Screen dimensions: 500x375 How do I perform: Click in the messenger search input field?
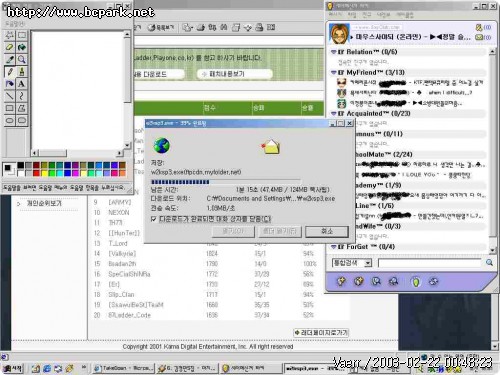[430, 263]
